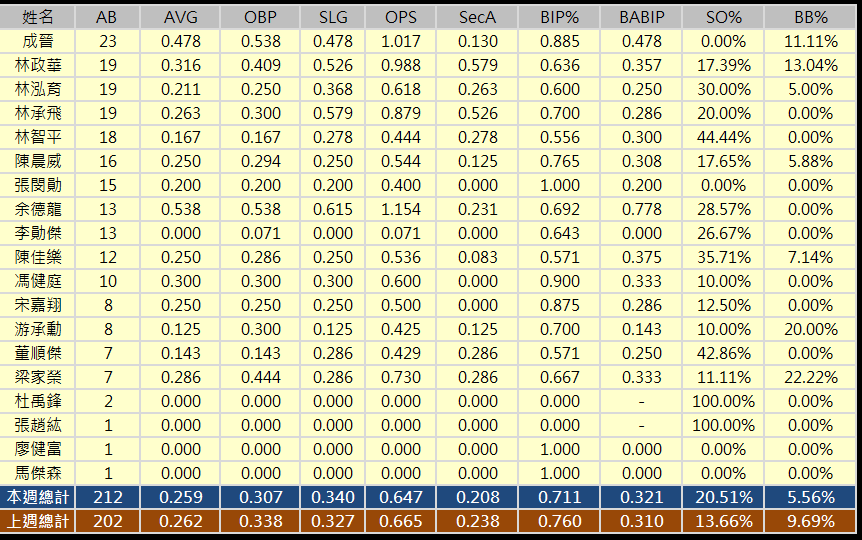Image resolution: width=862 pixels, height=540 pixels.
Task: Select the OBP column header
Action: [x=260, y=17]
